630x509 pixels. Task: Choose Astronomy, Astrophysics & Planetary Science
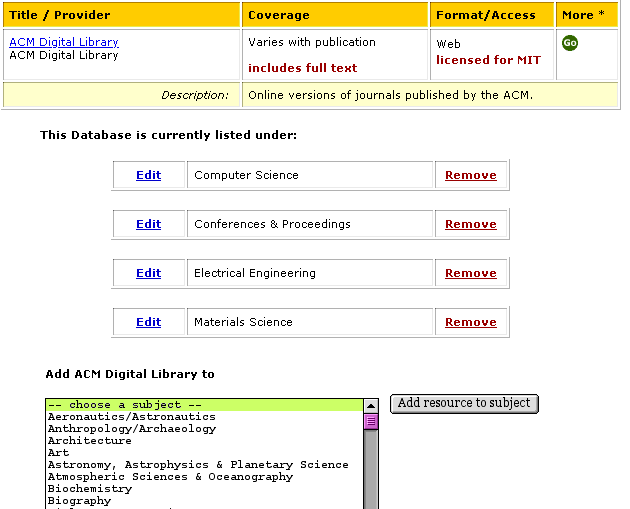[x=198, y=465]
